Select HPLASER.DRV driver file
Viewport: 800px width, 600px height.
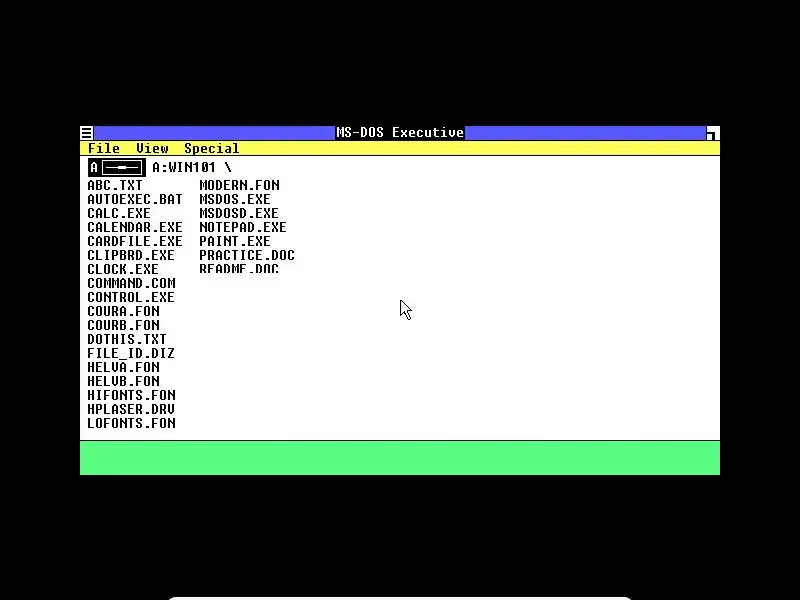pos(131,410)
